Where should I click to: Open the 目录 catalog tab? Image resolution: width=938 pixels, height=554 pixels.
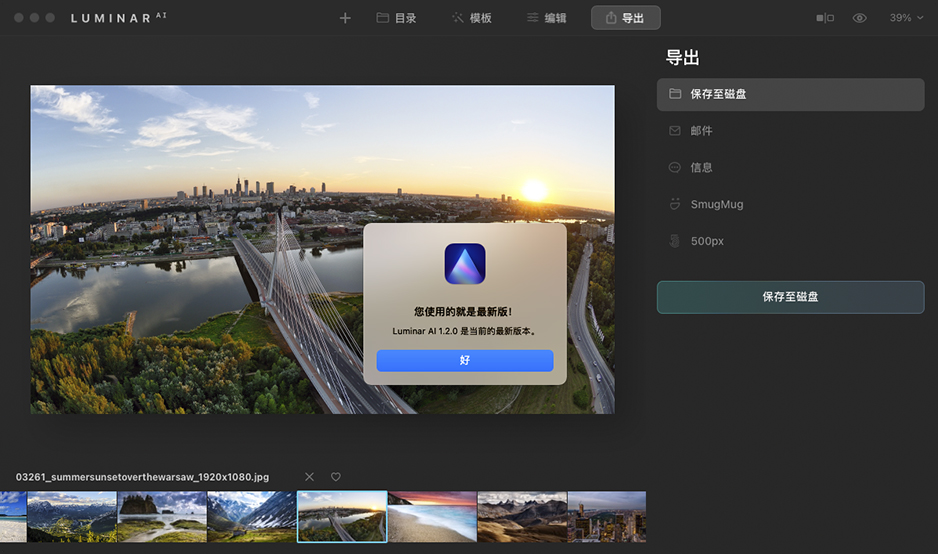click(396, 18)
